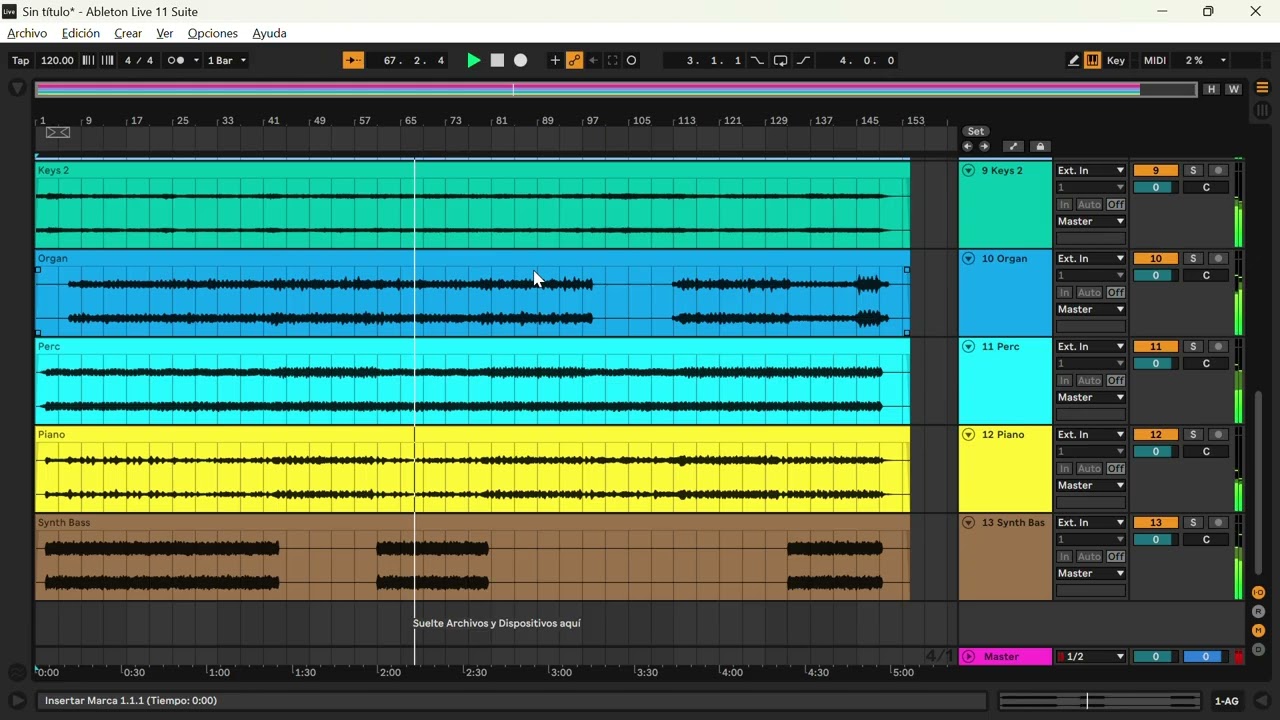The width and height of the screenshot is (1280, 720).
Task: Open the Edición menu
Action: (81, 33)
